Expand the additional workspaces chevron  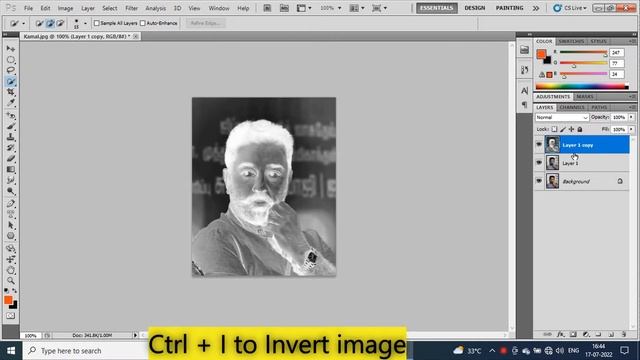coord(536,8)
